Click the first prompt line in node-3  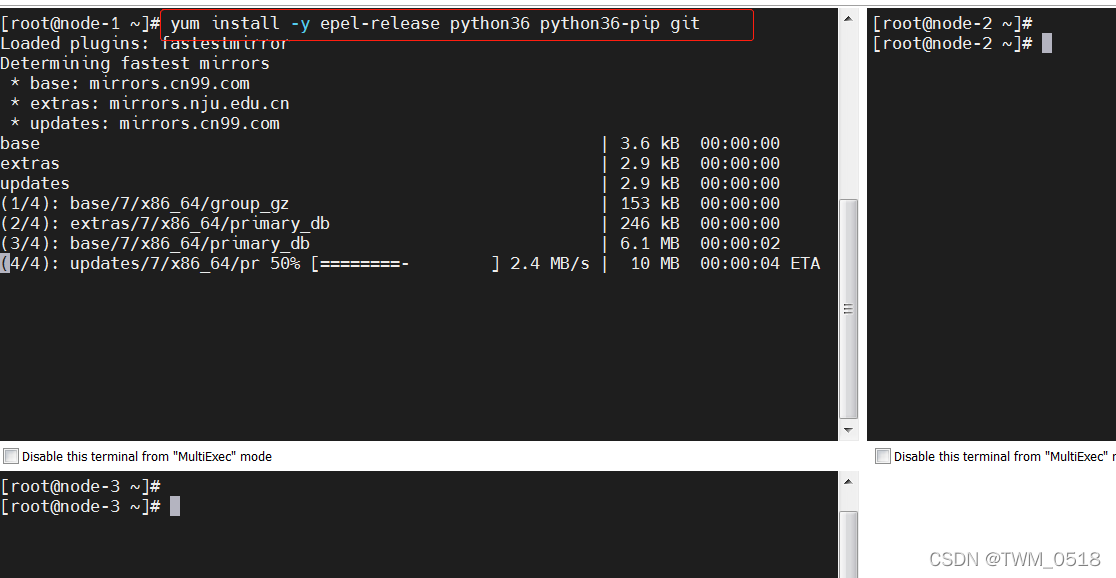pyautogui.click(x=80, y=486)
